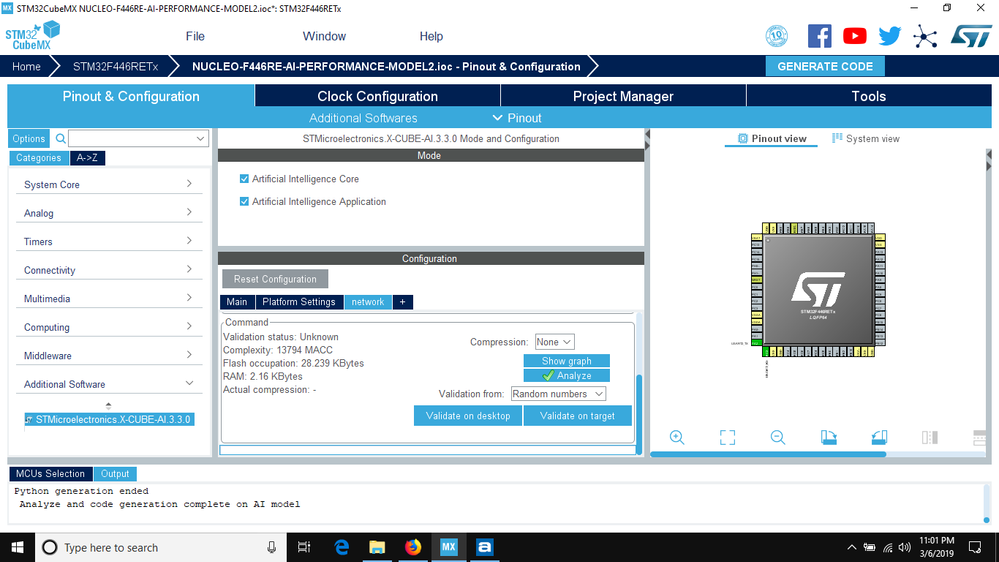Select STMicroelectronics.X-CUBE-AI.3.3.0 tree item
The image size is (999, 562).
[109, 419]
